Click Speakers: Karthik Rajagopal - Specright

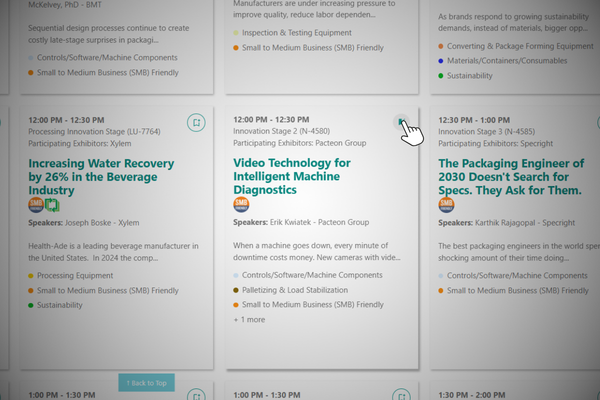point(507,223)
